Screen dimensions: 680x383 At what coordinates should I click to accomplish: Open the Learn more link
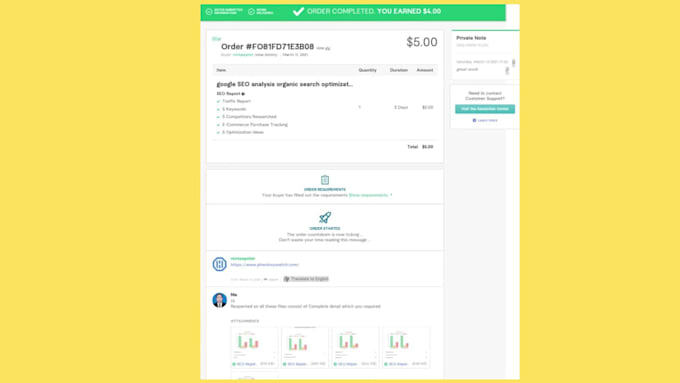(487, 120)
